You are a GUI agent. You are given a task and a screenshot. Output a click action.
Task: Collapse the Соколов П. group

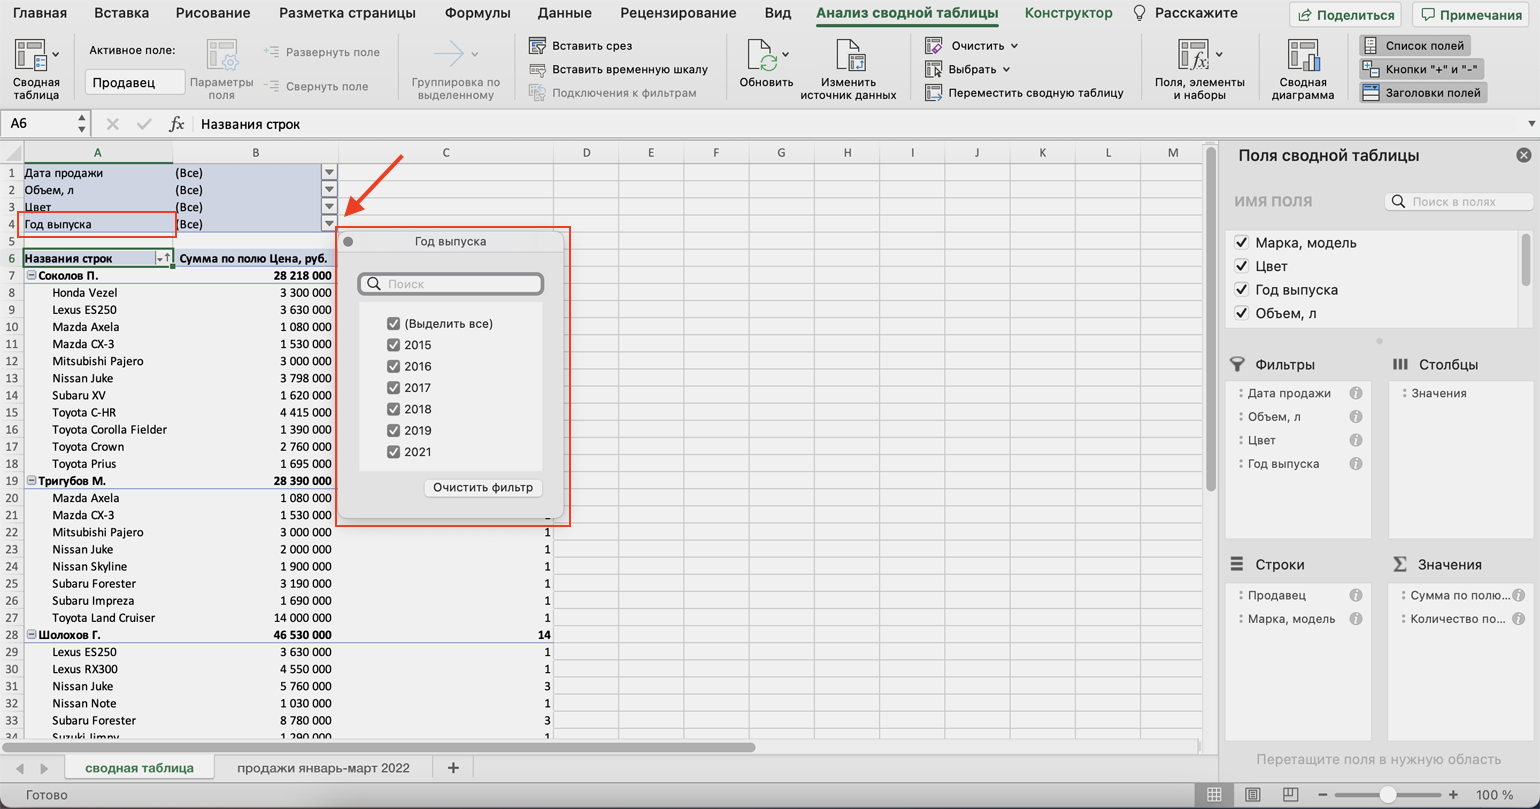[x=31, y=276]
